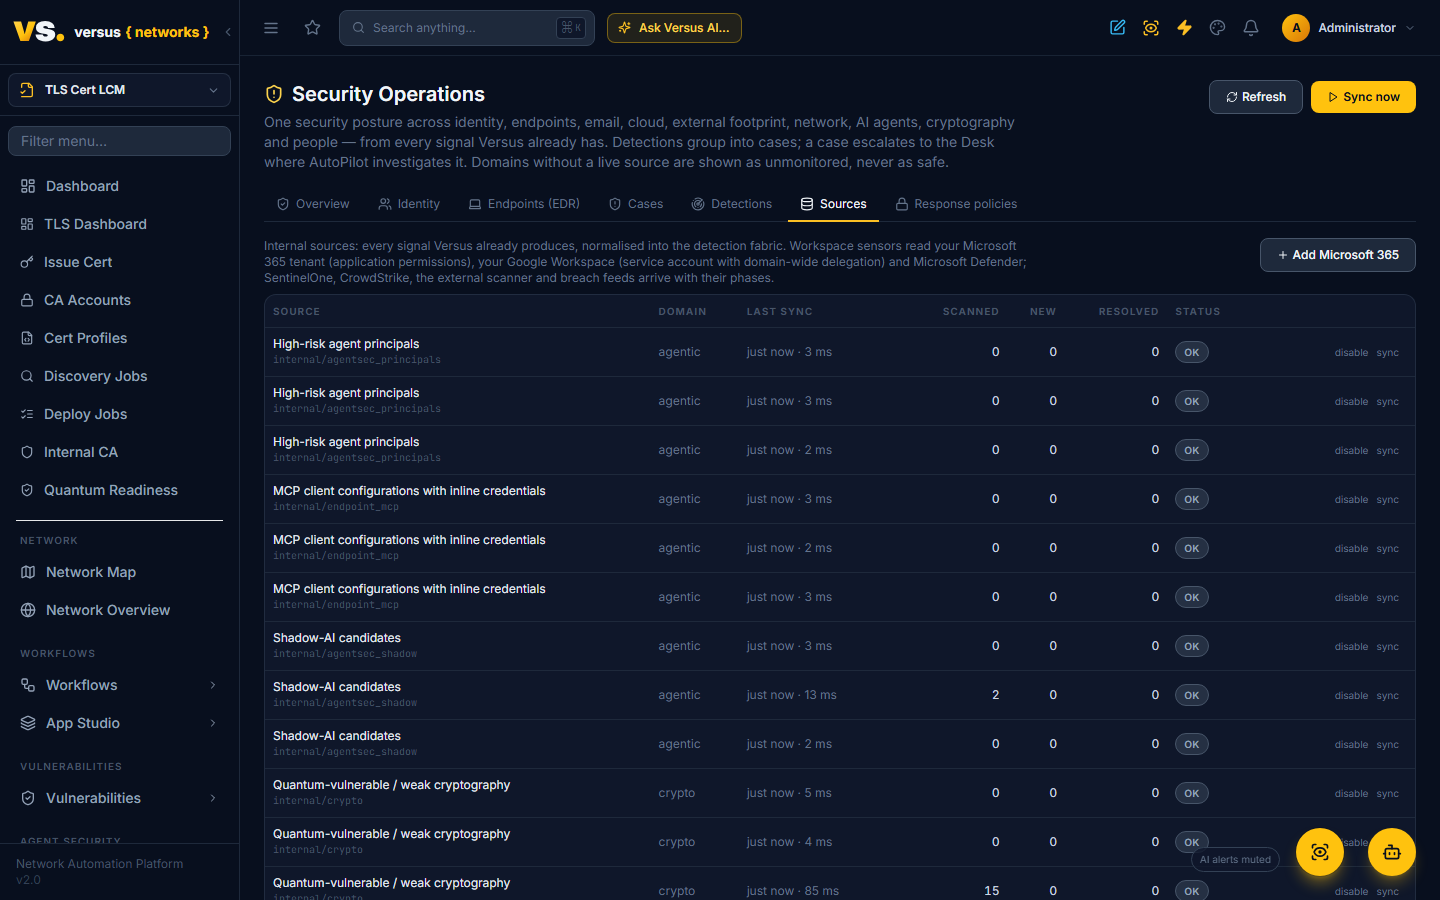Image resolution: width=1440 pixels, height=900 pixels.
Task: Click the favorite star icon
Action: point(313,28)
